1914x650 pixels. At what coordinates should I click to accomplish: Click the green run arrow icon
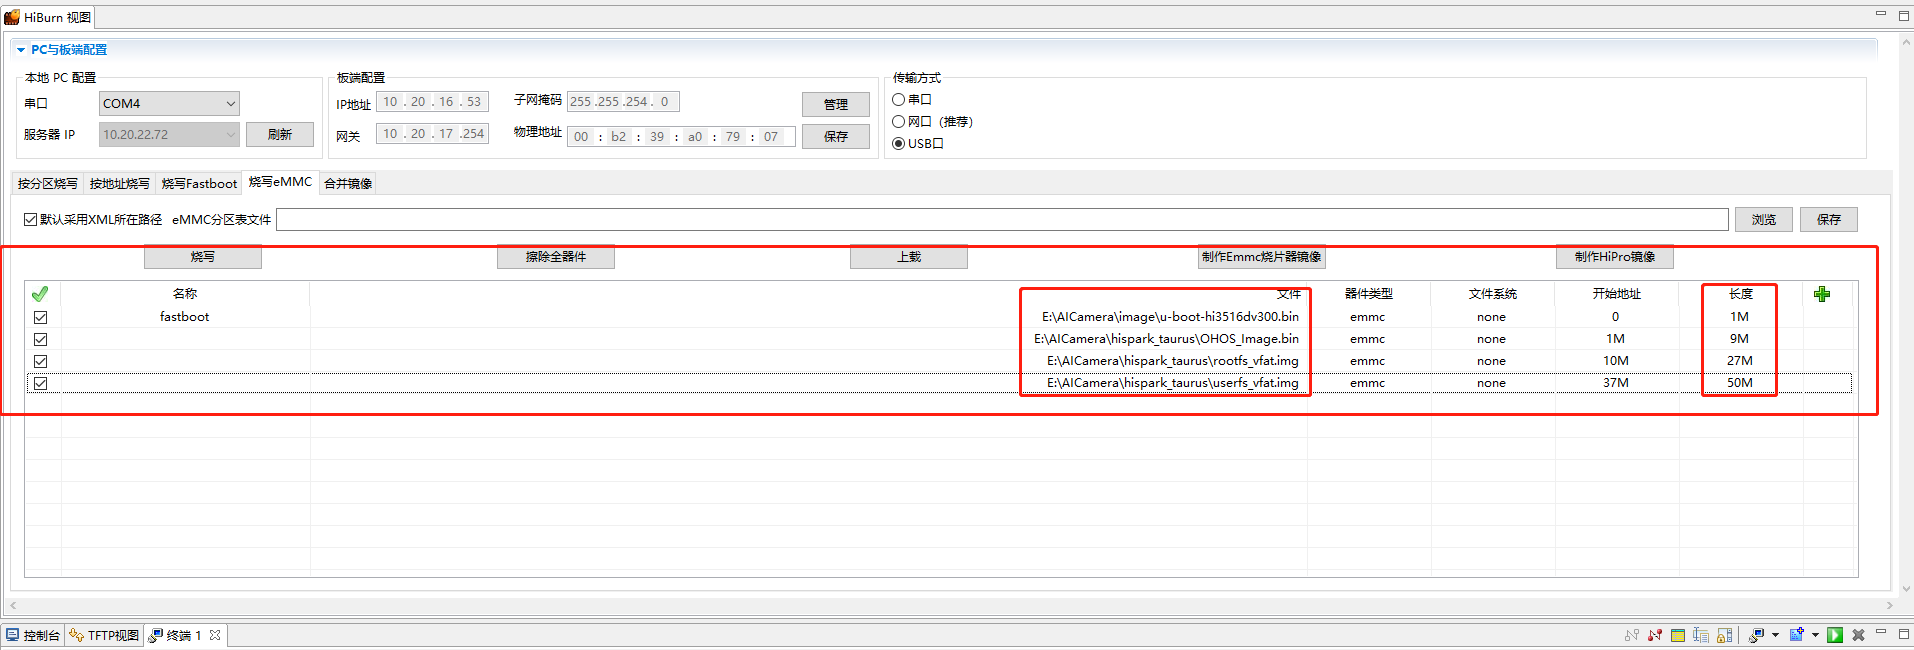[x=1835, y=635]
